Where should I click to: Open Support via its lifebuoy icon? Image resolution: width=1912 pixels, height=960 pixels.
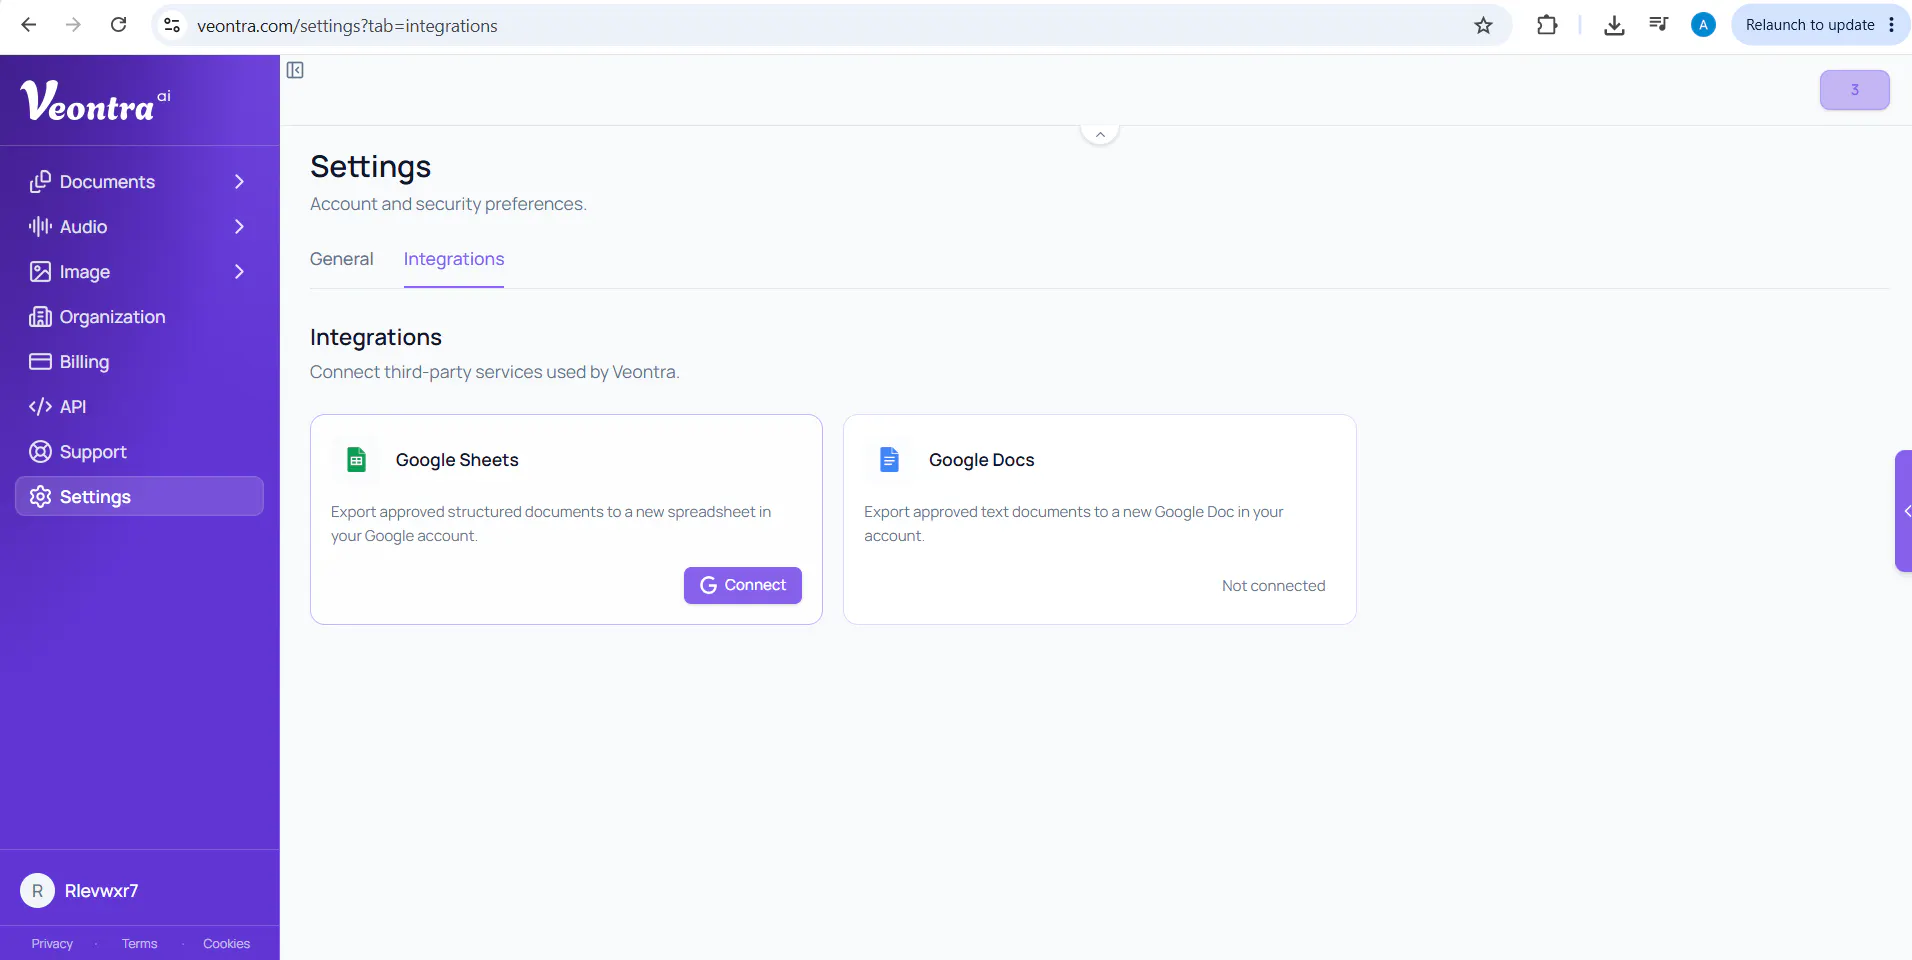[40, 452]
